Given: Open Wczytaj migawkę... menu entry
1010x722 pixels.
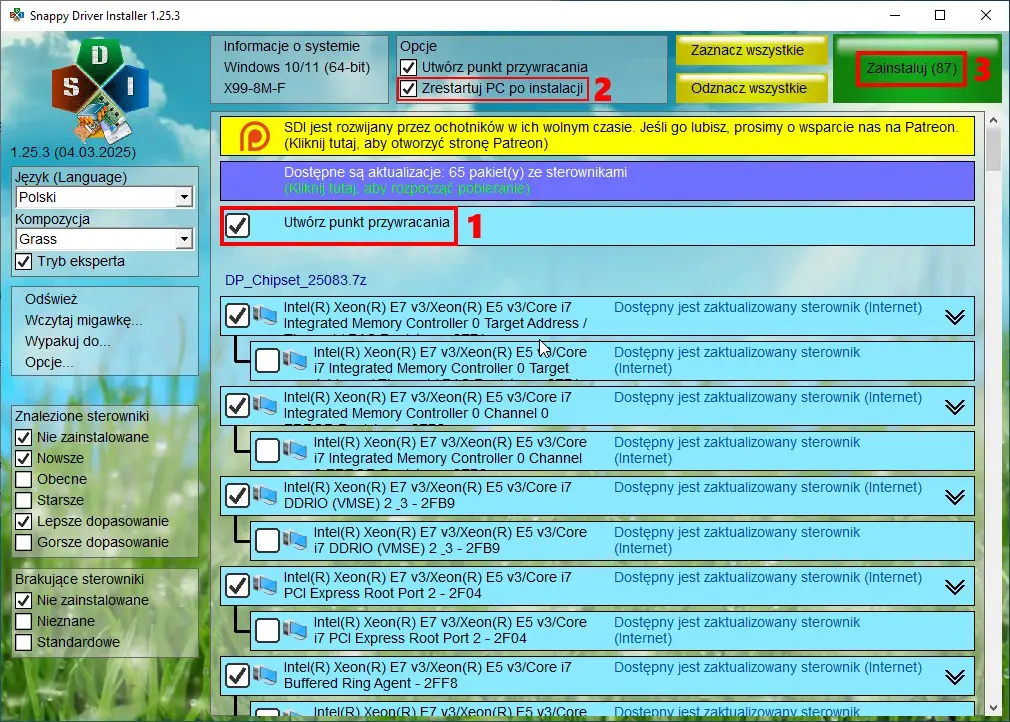Looking at the screenshot, I should (x=84, y=320).
